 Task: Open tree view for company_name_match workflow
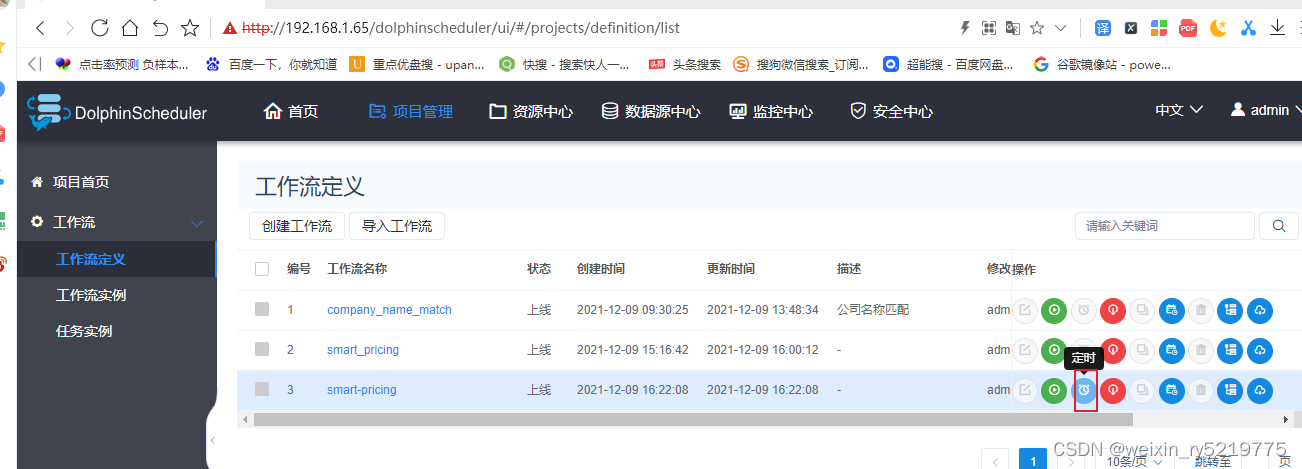point(1231,311)
